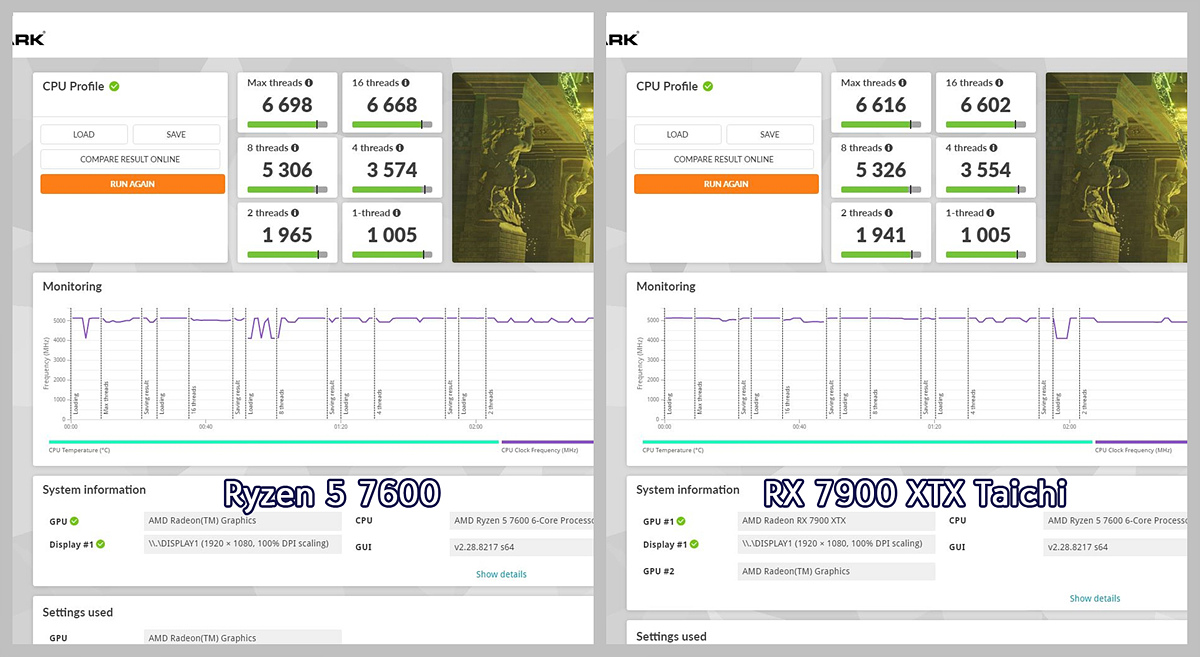Open Show details link in left system information

tap(501, 574)
